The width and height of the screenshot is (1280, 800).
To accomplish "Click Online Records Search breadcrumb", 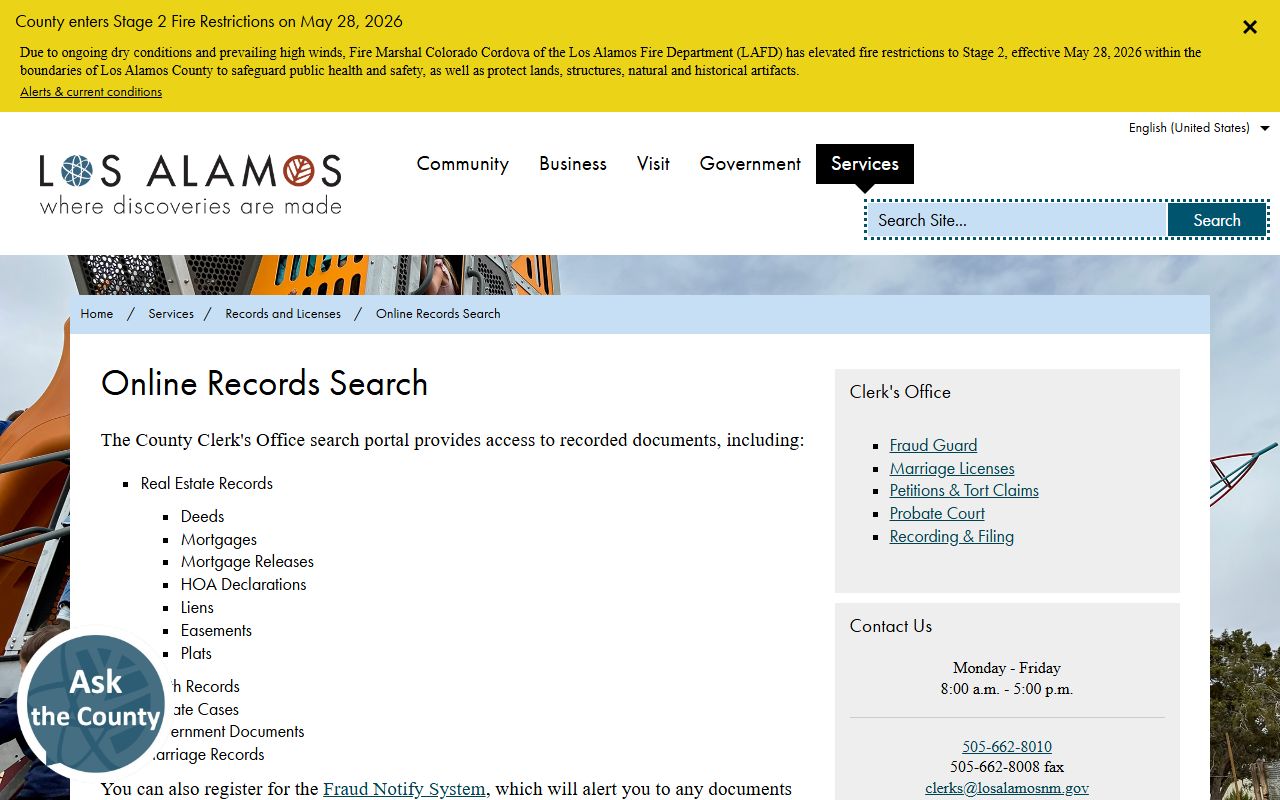I will pyautogui.click(x=438, y=314).
